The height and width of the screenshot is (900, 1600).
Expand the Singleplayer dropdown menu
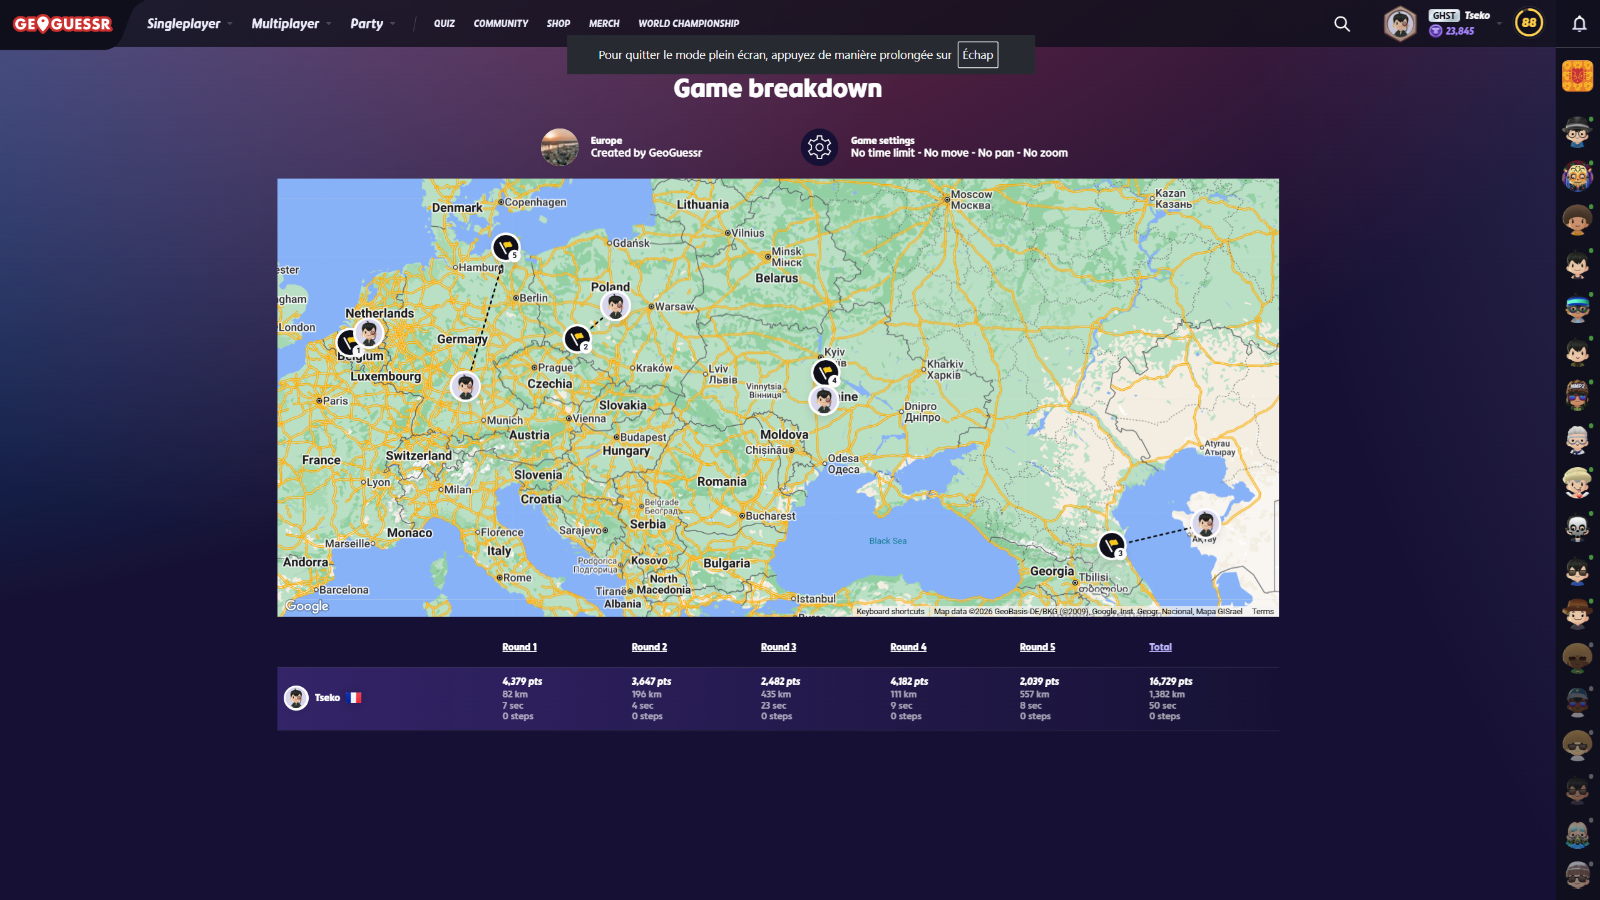coord(189,24)
